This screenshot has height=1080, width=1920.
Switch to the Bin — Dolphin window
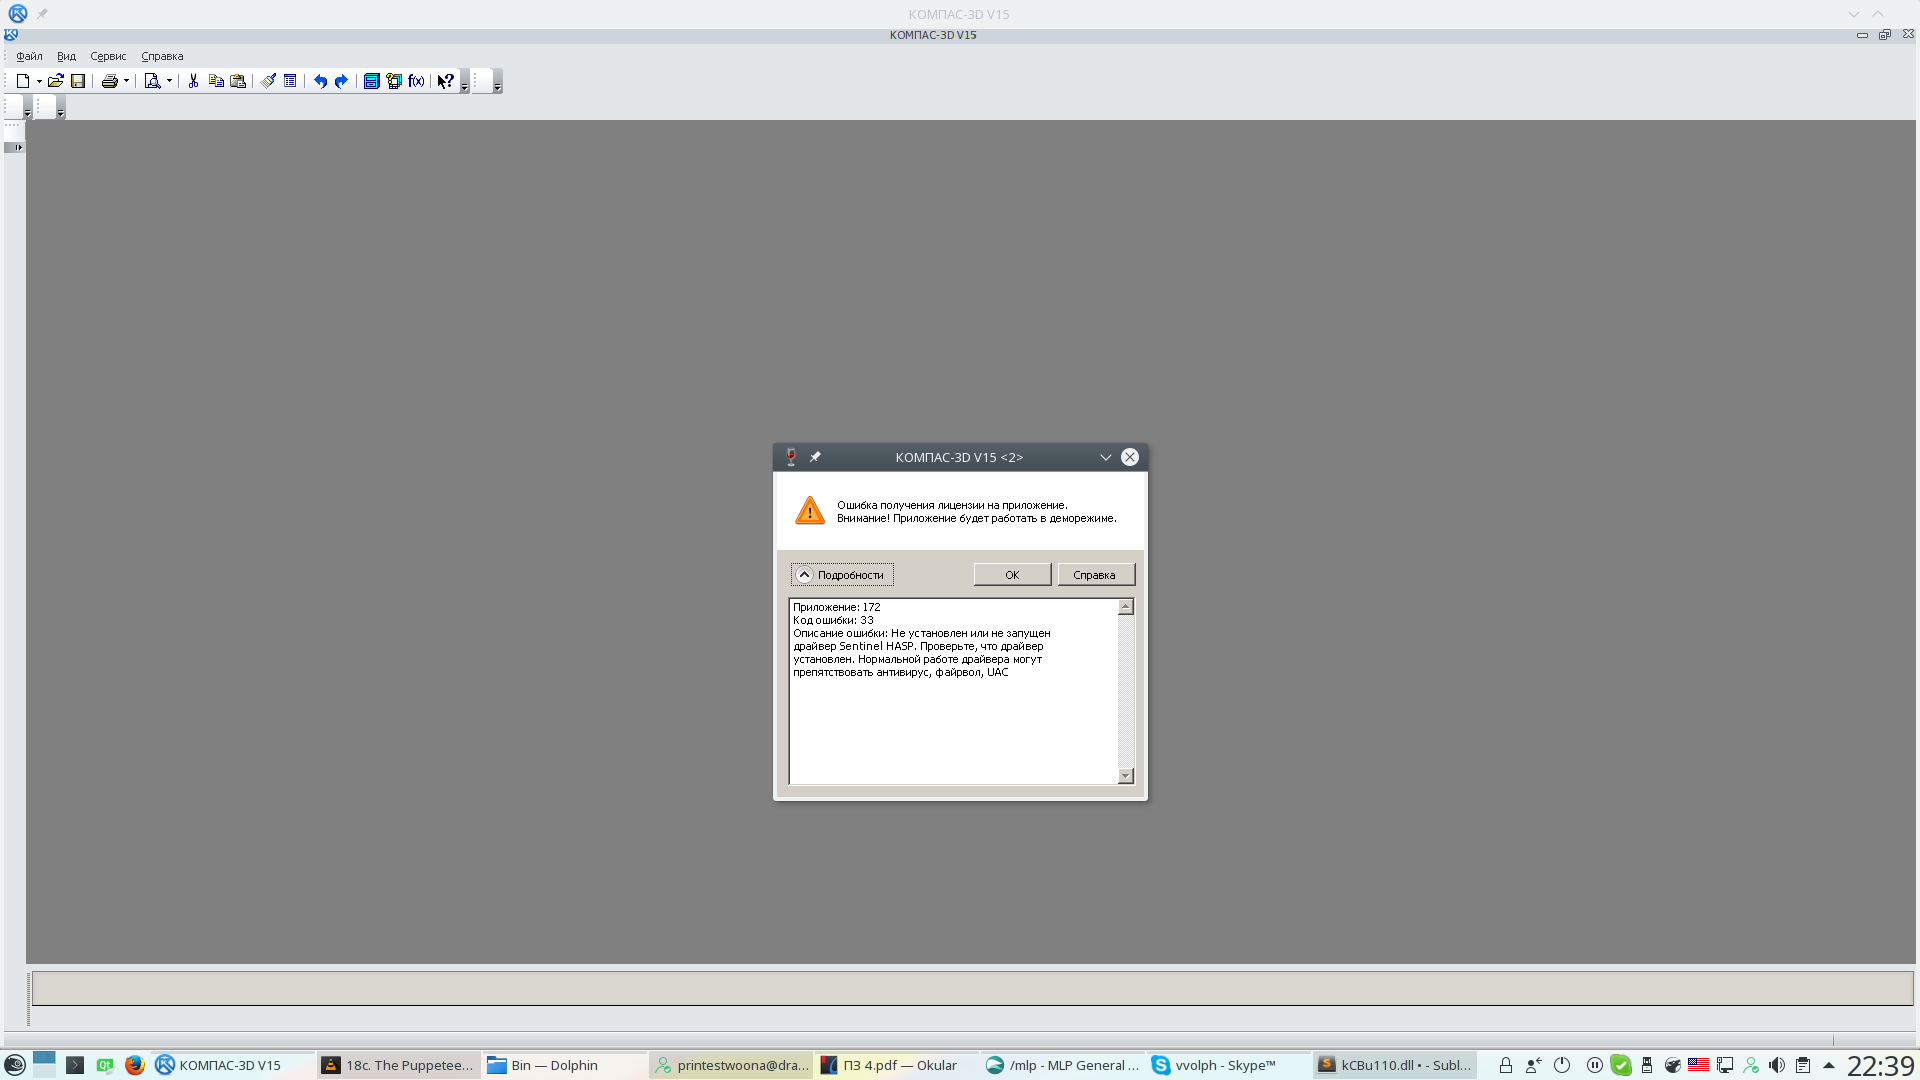coord(564,1065)
